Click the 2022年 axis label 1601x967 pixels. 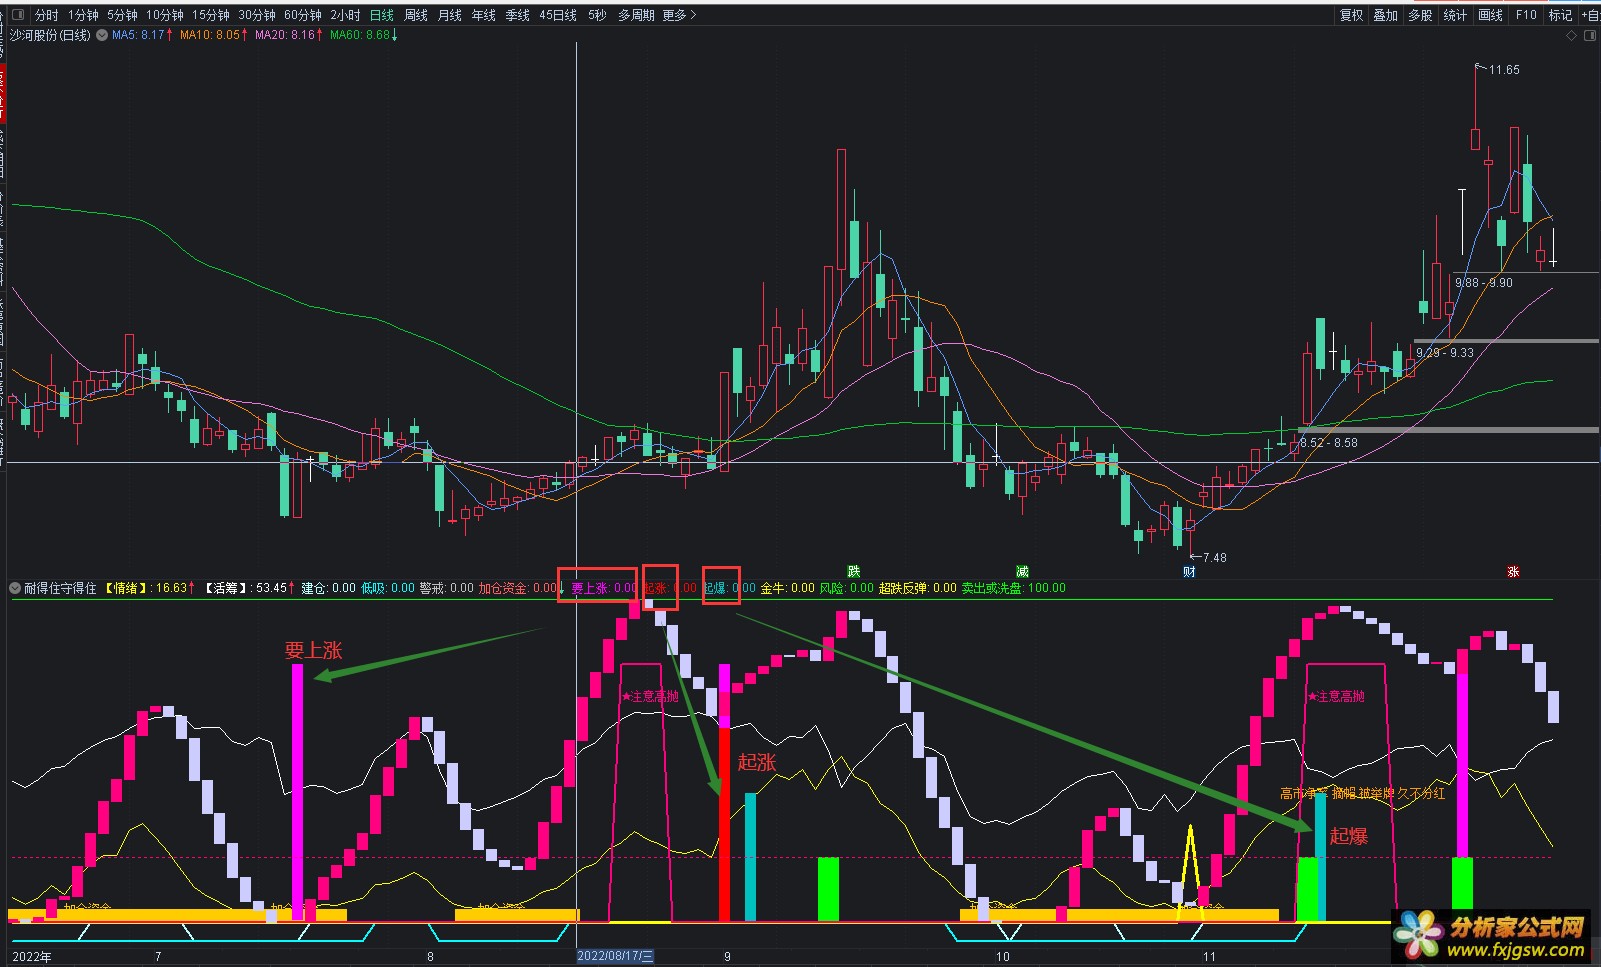click(31, 957)
